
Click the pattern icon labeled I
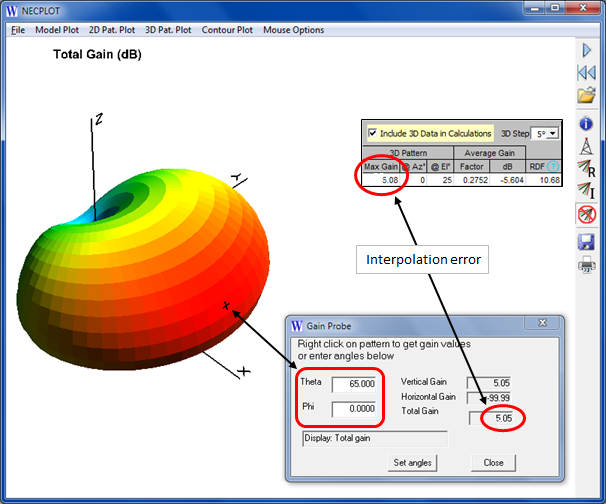pyautogui.click(x=587, y=191)
